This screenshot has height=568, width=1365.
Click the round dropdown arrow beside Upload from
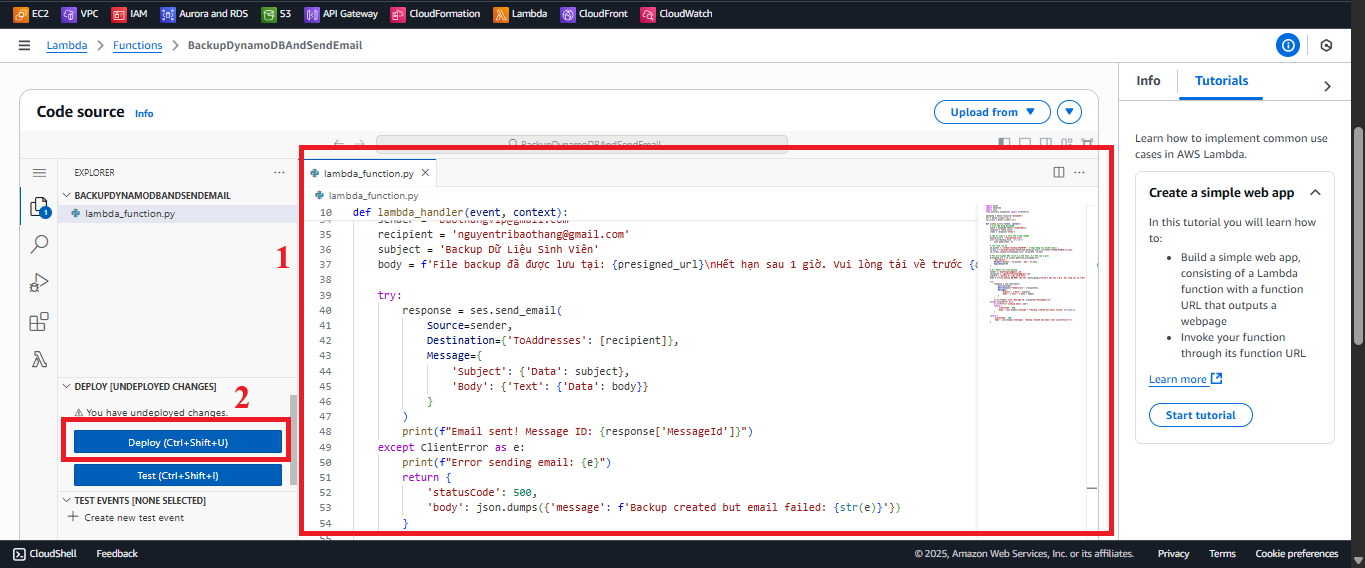(x=1069, y=112)
